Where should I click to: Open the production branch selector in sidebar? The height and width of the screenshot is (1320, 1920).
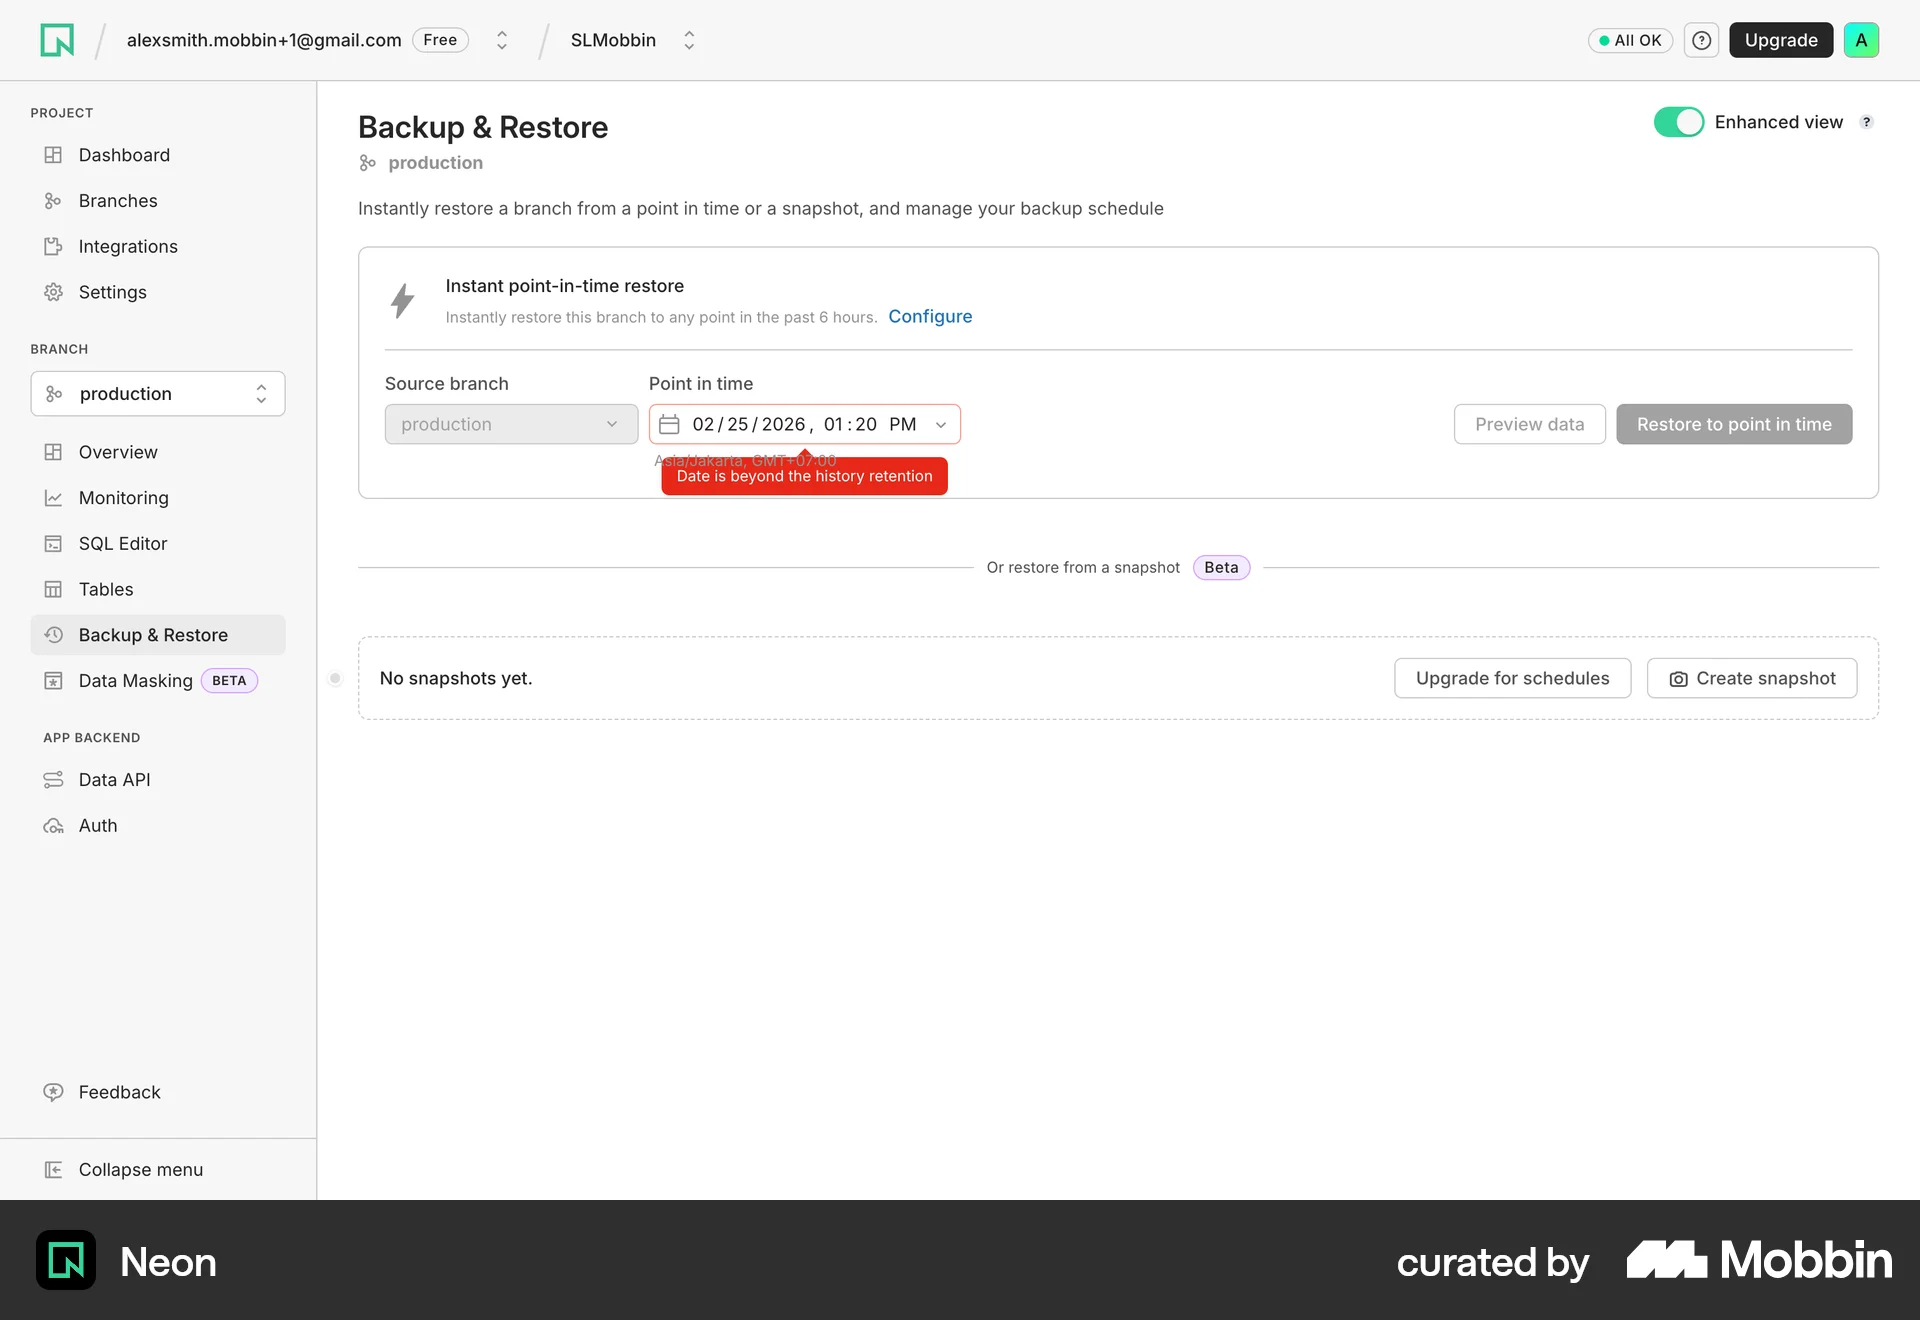(158, 394)
